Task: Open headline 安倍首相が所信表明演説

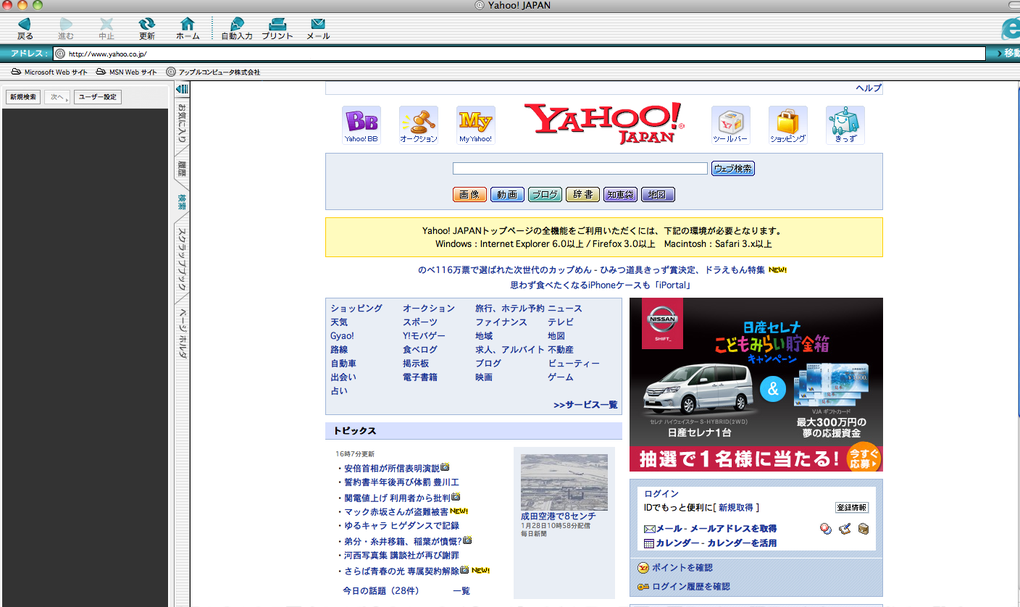Action: coord(392,468)
